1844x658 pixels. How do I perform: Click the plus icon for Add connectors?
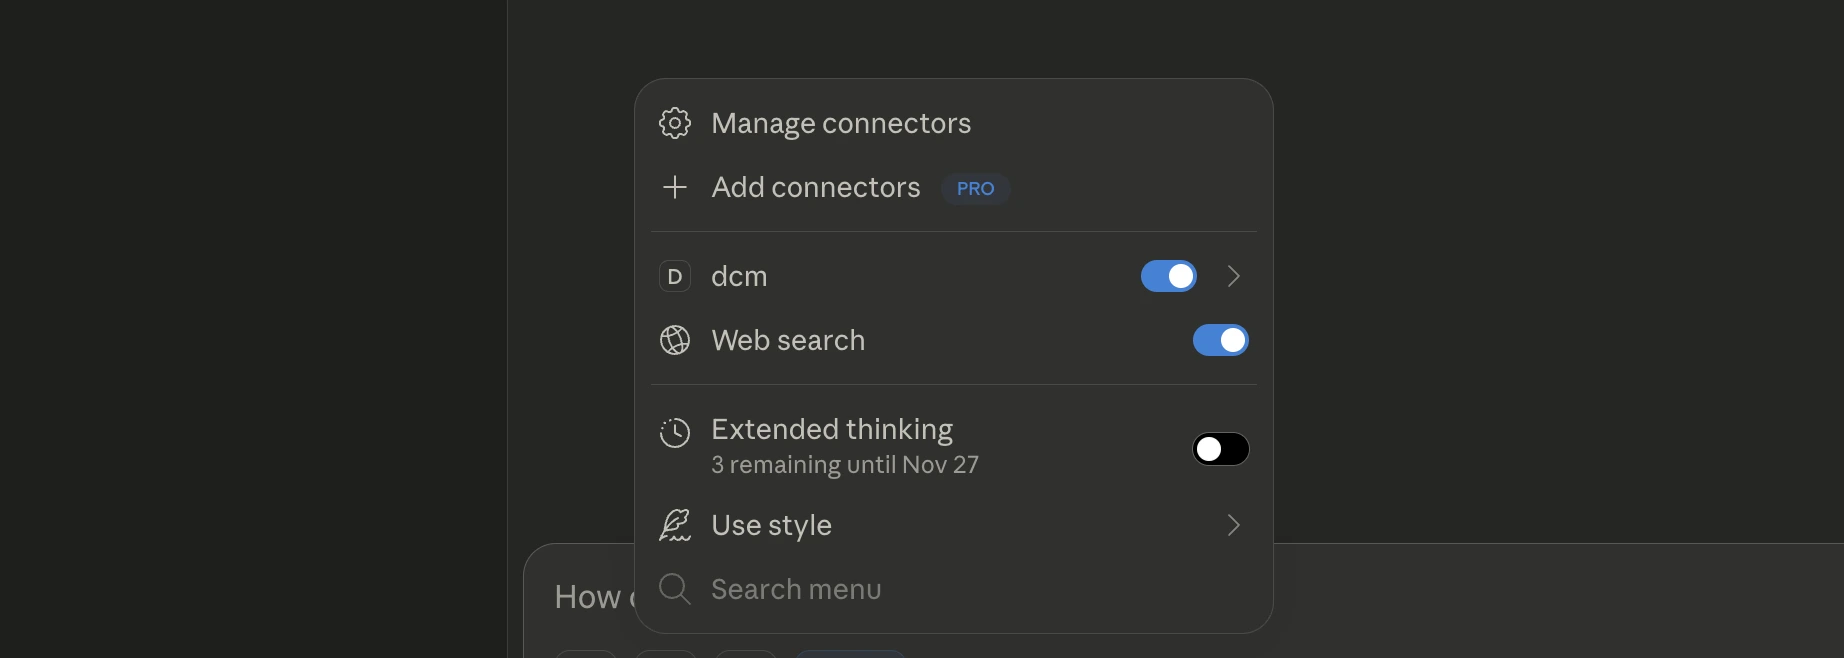[675, 187]
